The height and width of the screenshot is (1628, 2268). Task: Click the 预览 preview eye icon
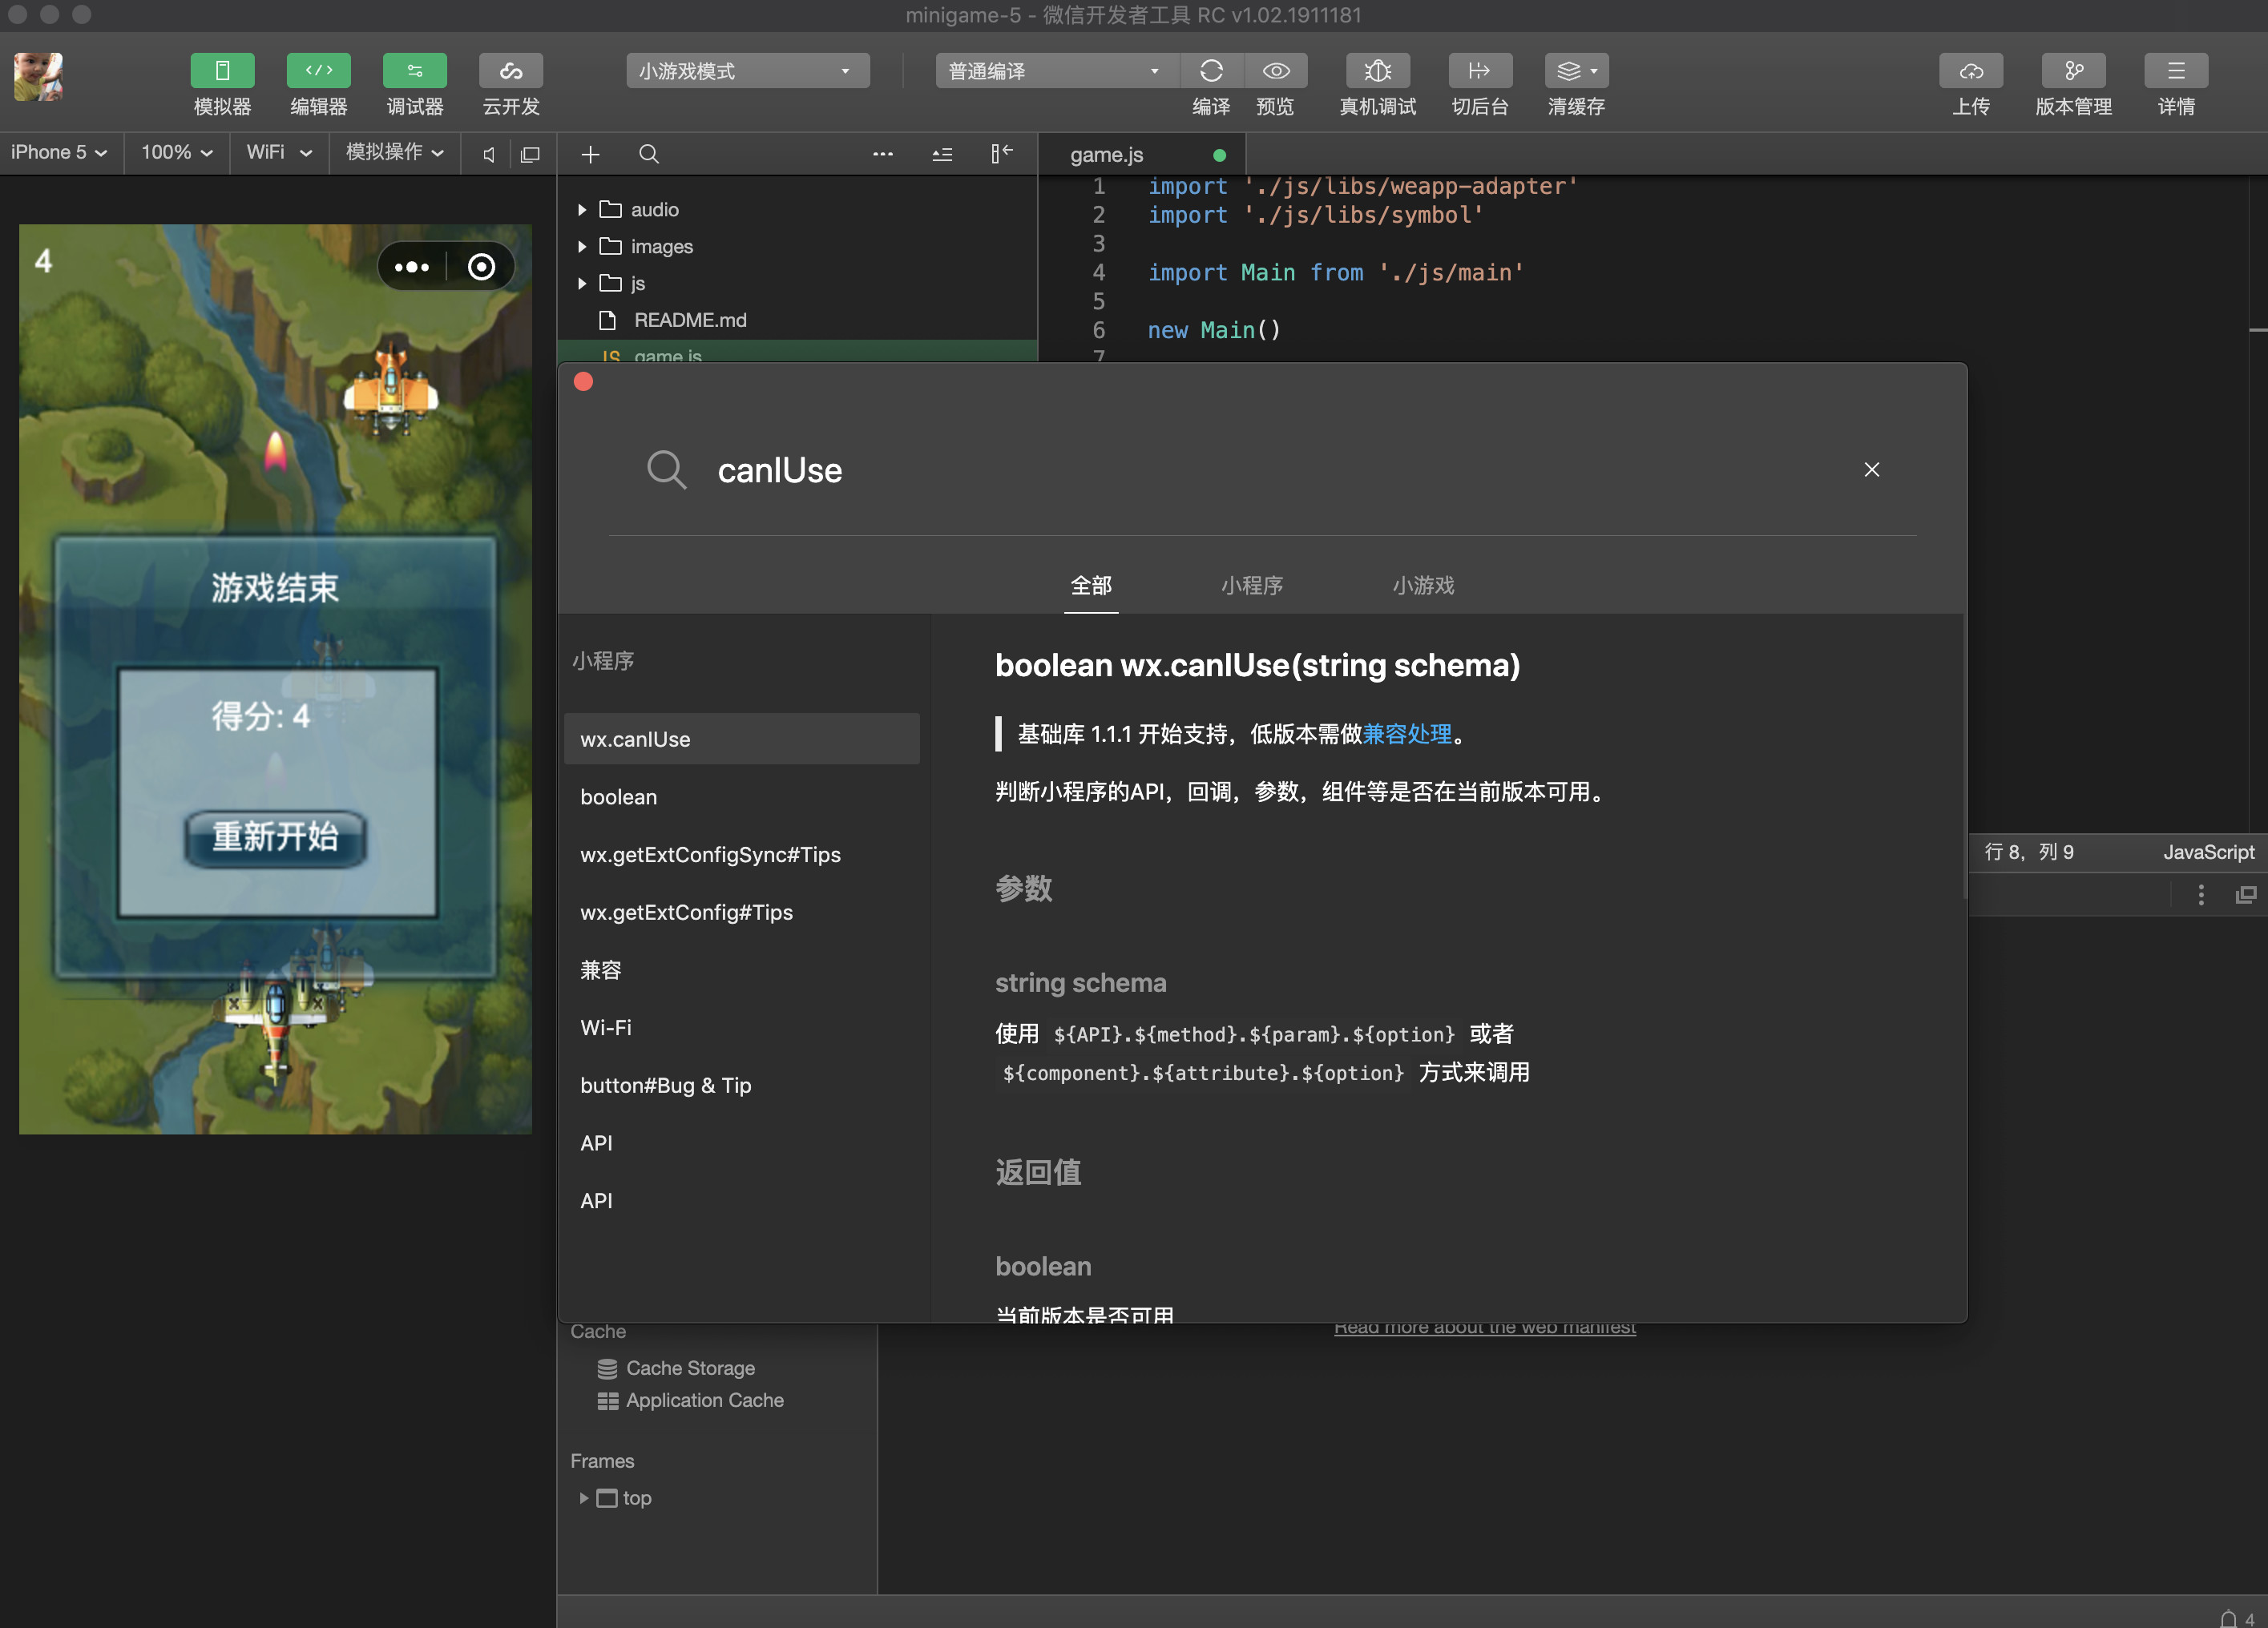[1275, 71]
